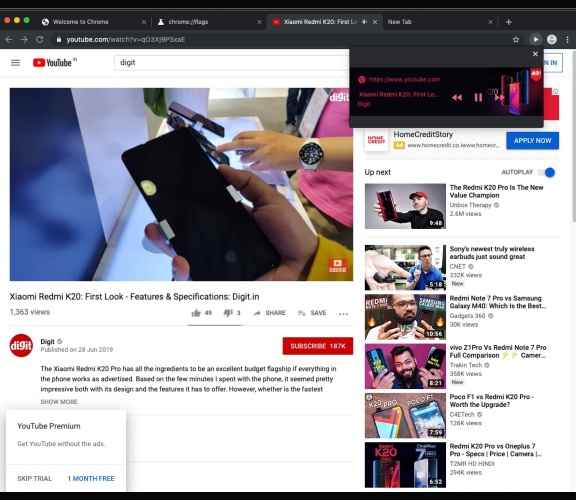
Task: Open a new tab with plus button
Action: (508, 22)
